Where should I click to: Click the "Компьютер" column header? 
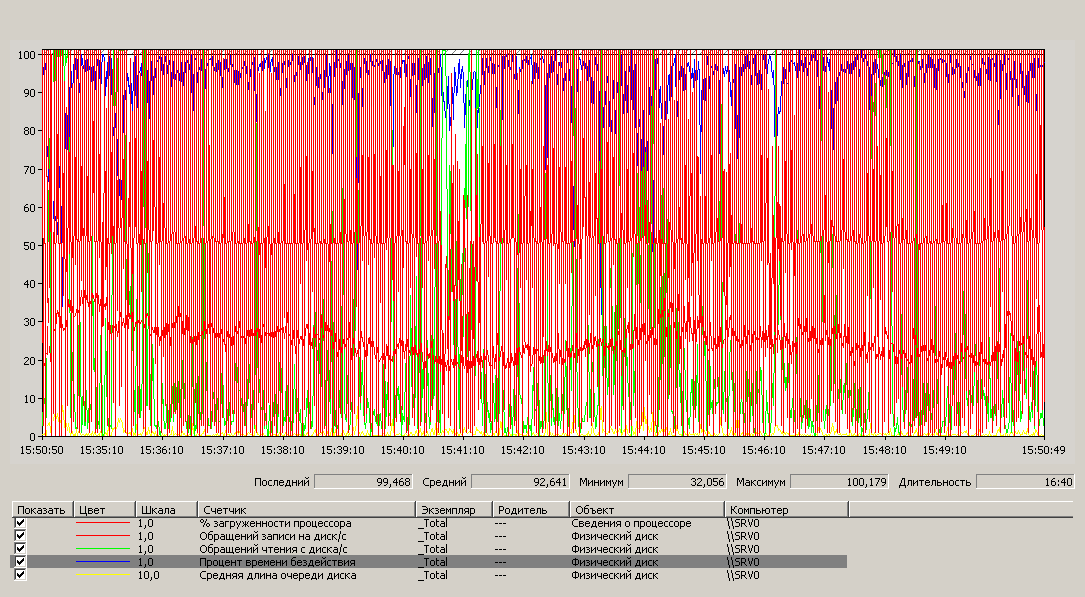point(786,510)
